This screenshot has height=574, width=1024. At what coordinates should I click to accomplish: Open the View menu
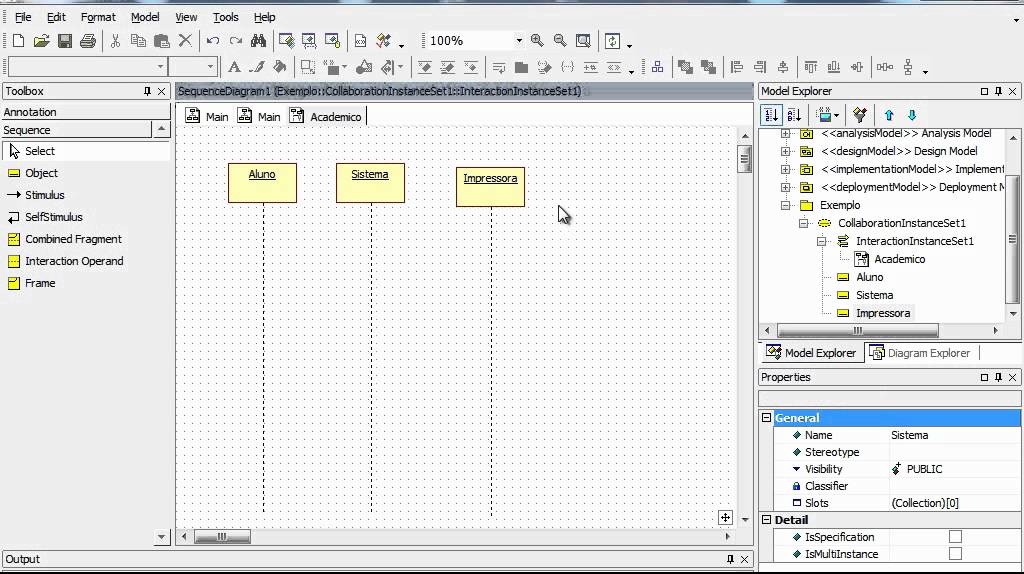pos(186,18)
